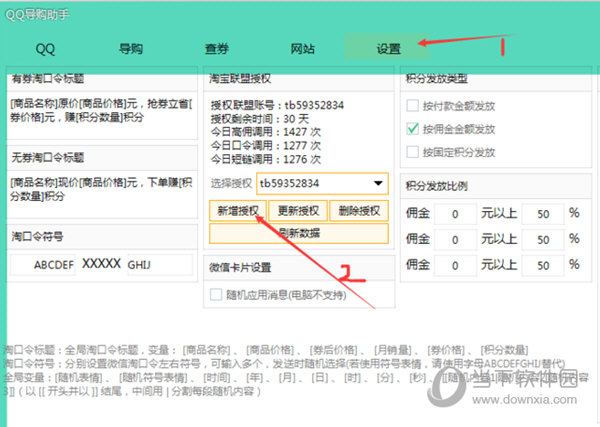This screenshot has height=427, width=600.
Task: Click second row percentage field
Action: pyautogui.click(x=543, y=240)
